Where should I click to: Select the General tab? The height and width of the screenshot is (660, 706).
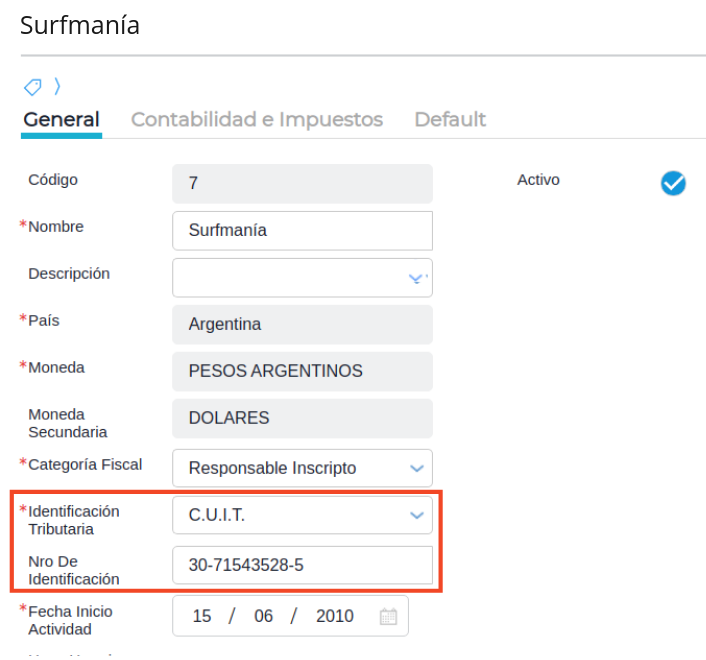[x=61, y=120]
